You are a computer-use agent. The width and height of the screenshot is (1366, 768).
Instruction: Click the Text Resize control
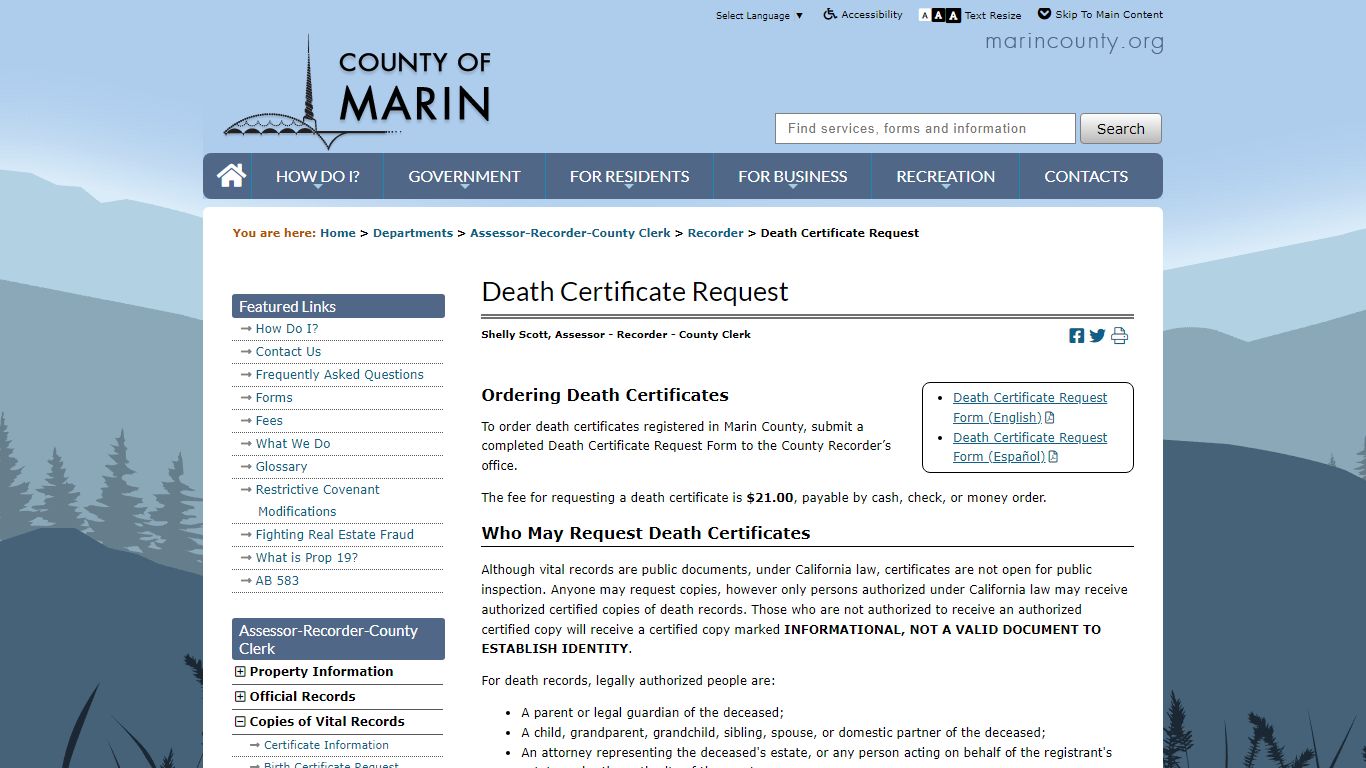point(970,15)
